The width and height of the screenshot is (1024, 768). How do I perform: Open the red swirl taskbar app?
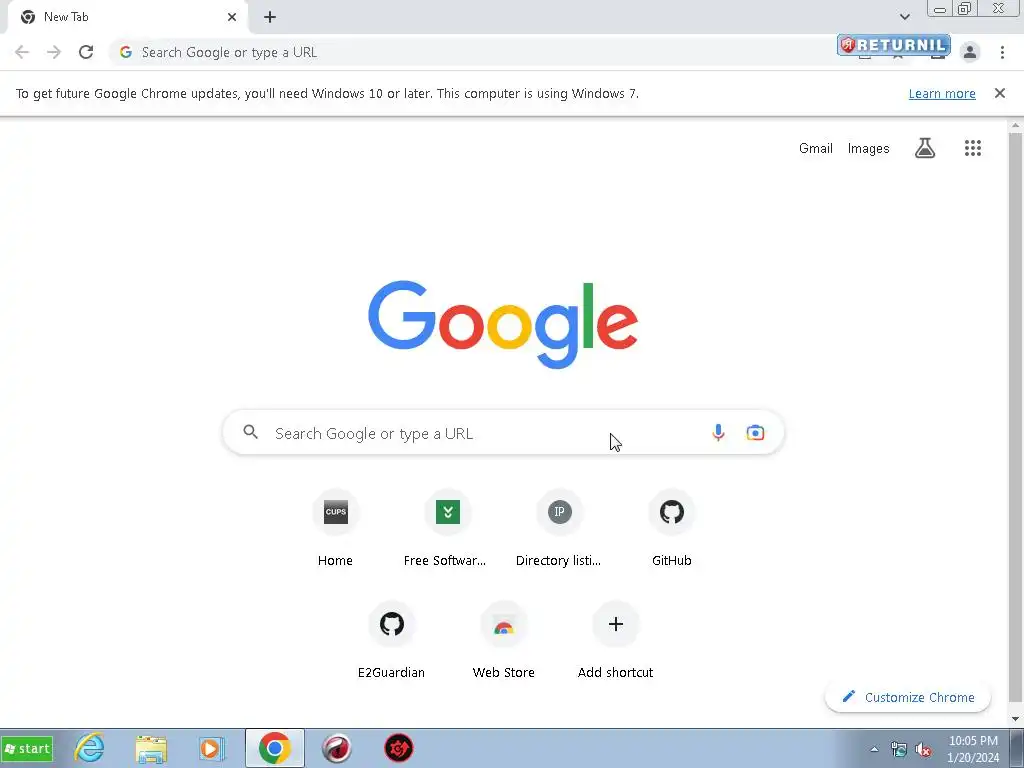coord(337,748)
